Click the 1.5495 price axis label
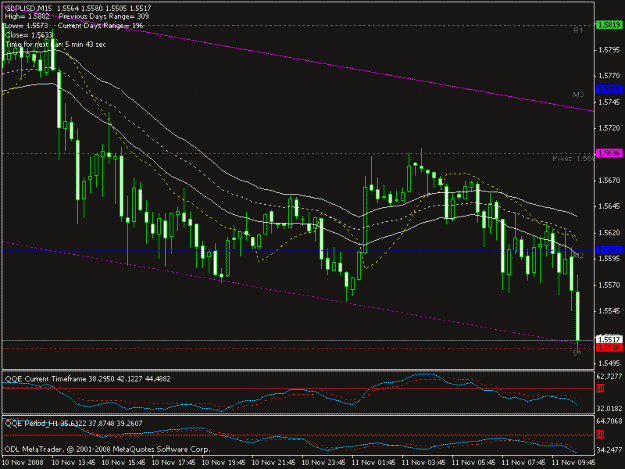Image resolution: width=625 pixels, height=469 pixels. pos(609,363)
